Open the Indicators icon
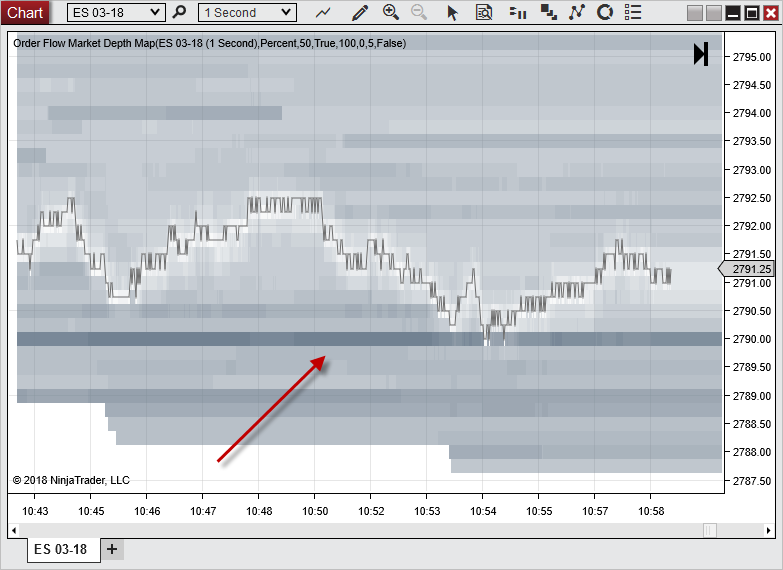This screenshot has width=783, height=570. click(548, 12)
